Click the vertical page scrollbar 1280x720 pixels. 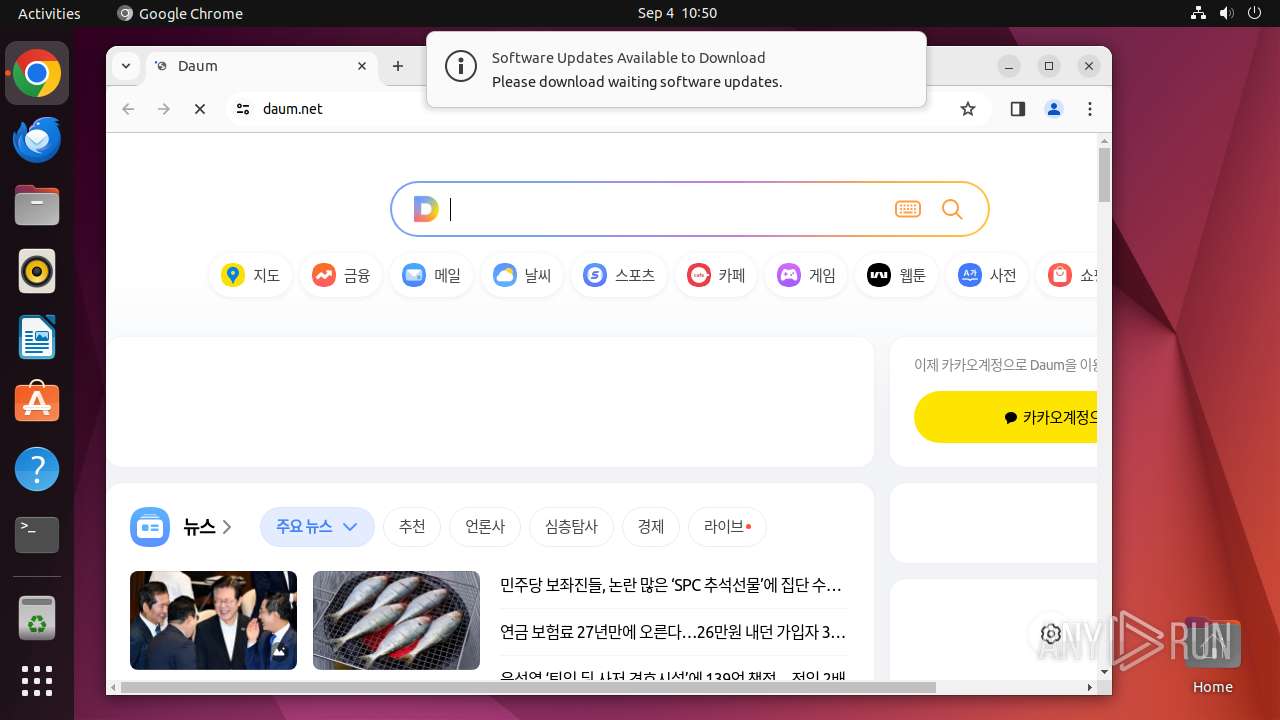tap(1104, 175)
